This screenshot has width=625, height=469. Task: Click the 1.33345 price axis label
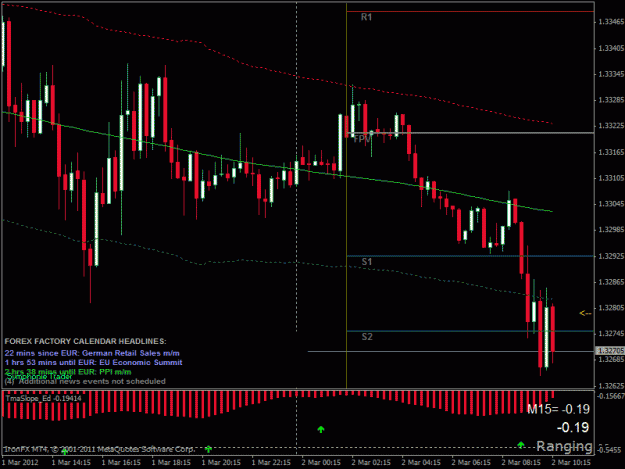(x=611, y=74)
